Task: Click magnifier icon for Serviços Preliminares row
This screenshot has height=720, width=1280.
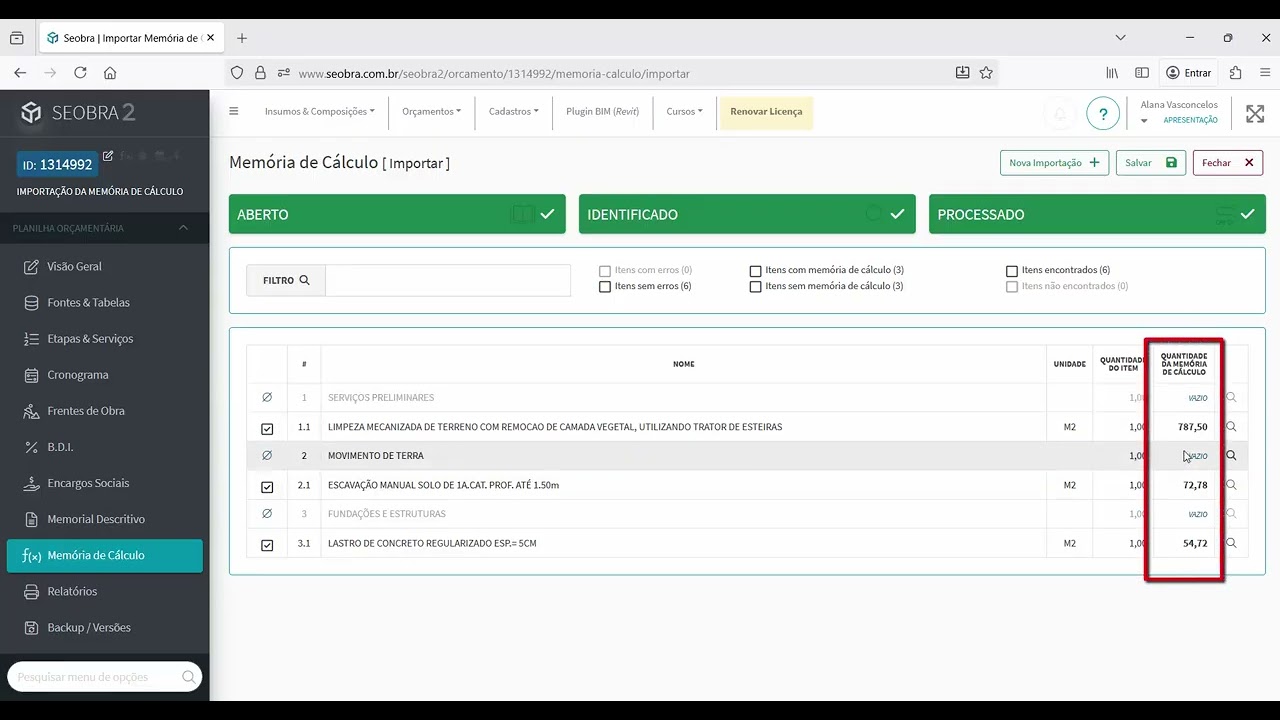Action: [1231, 398]
